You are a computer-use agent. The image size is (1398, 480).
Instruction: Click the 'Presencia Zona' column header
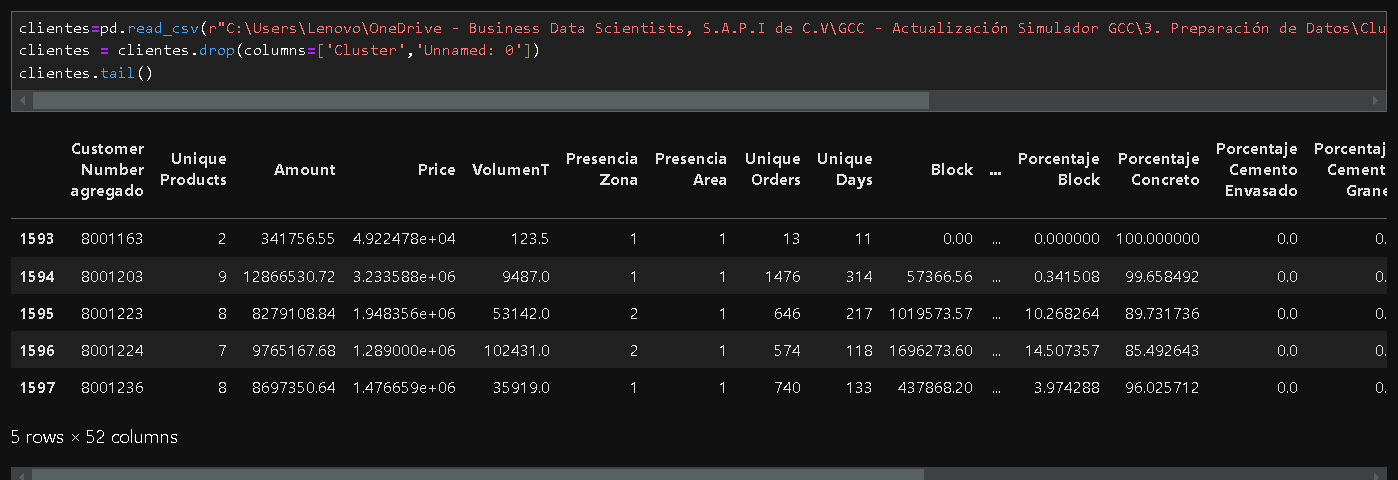tap(601, 170)
